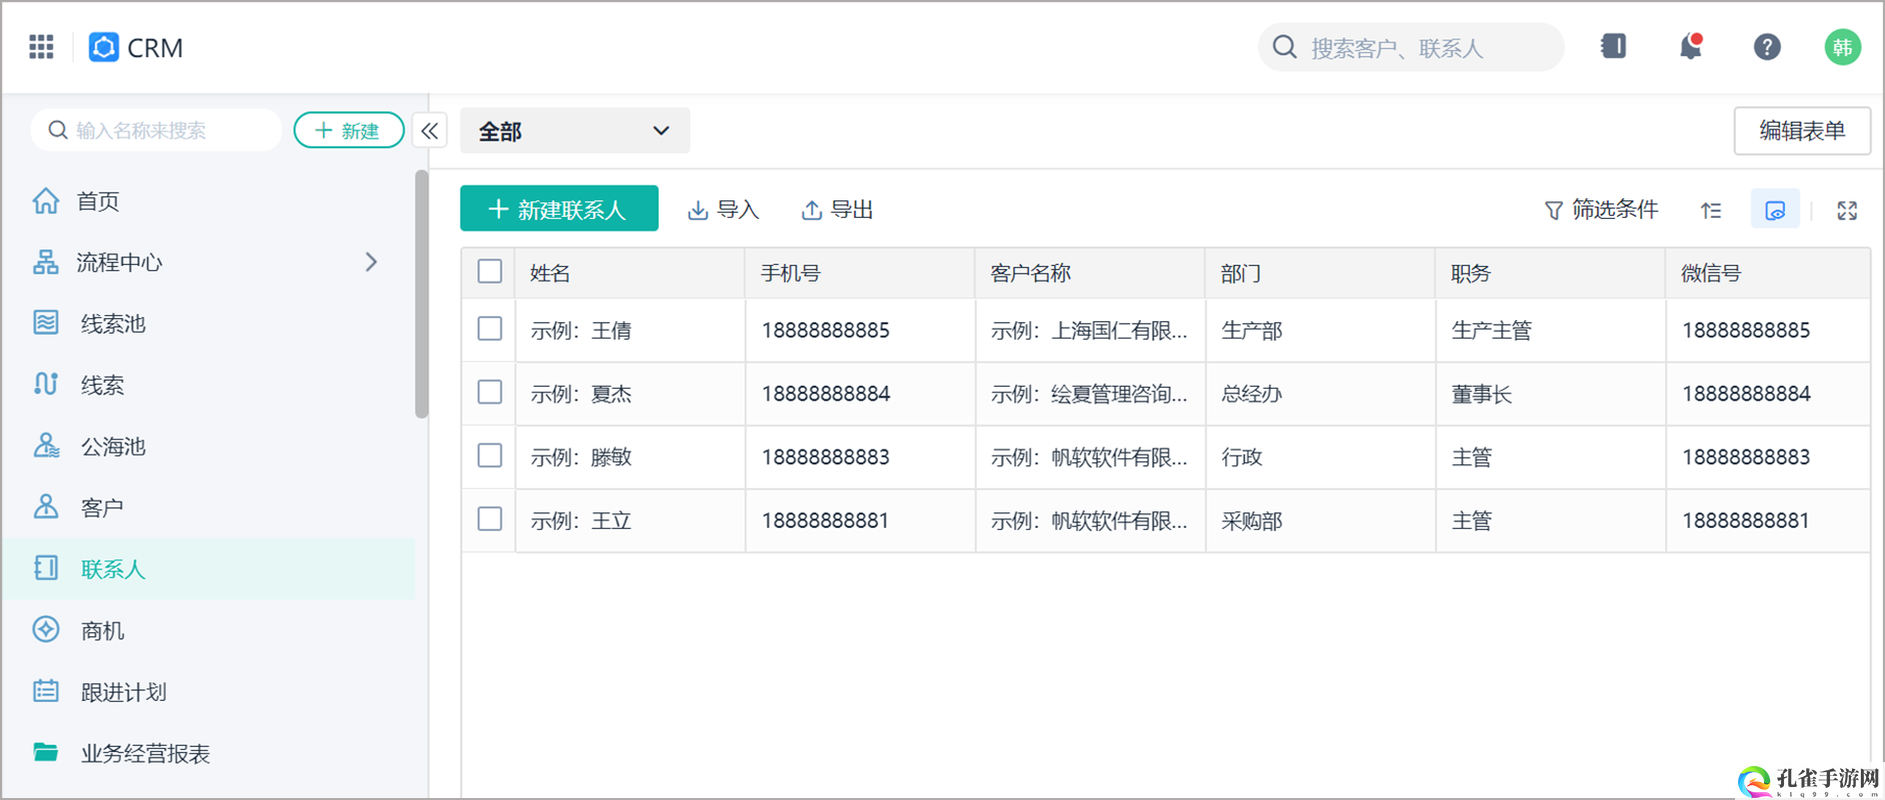Image resolution: width=1885 pixels, height=800 pixels.
Task: Click the 客户名称 column header
Action: coord(1090,273)
